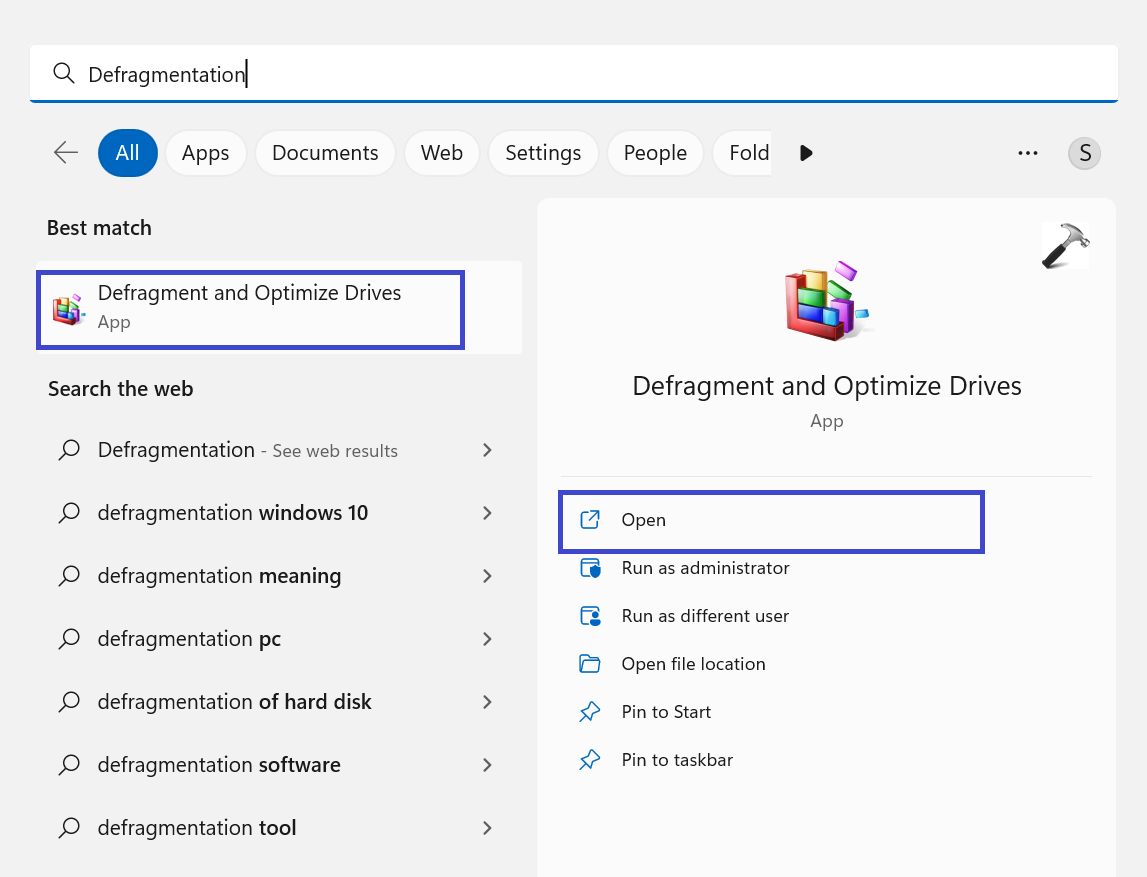Switch to the Settings filter tab
This screenshot has height=877, width=1147.
[543, 153]
